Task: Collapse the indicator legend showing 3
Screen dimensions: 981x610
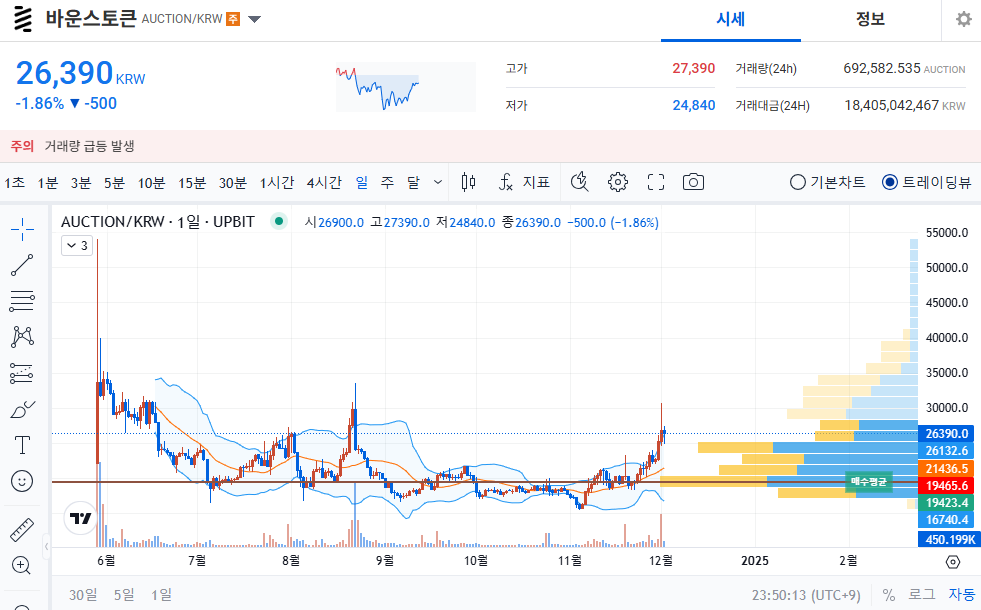Action: coord(78,245)
